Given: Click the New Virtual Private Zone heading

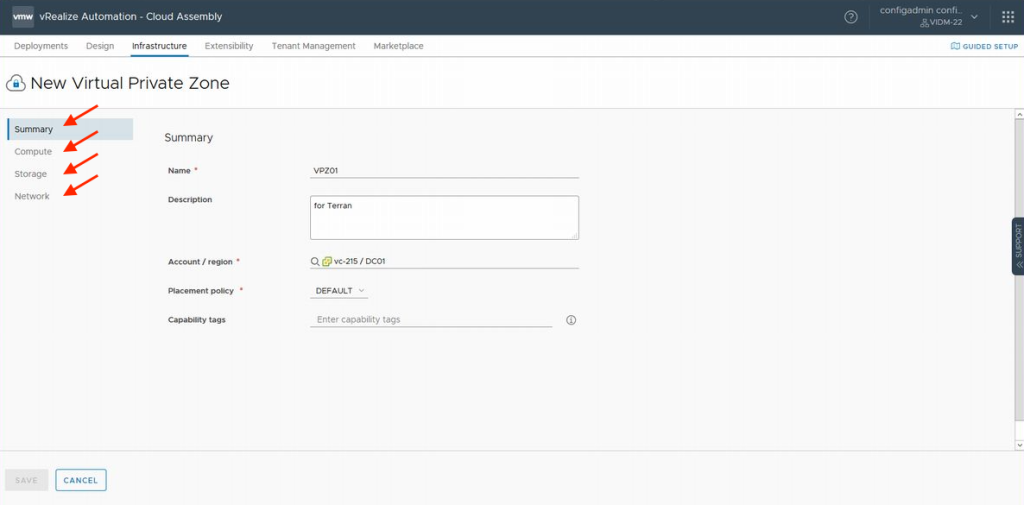Looking at the screenshot, I should pos(130,84).
